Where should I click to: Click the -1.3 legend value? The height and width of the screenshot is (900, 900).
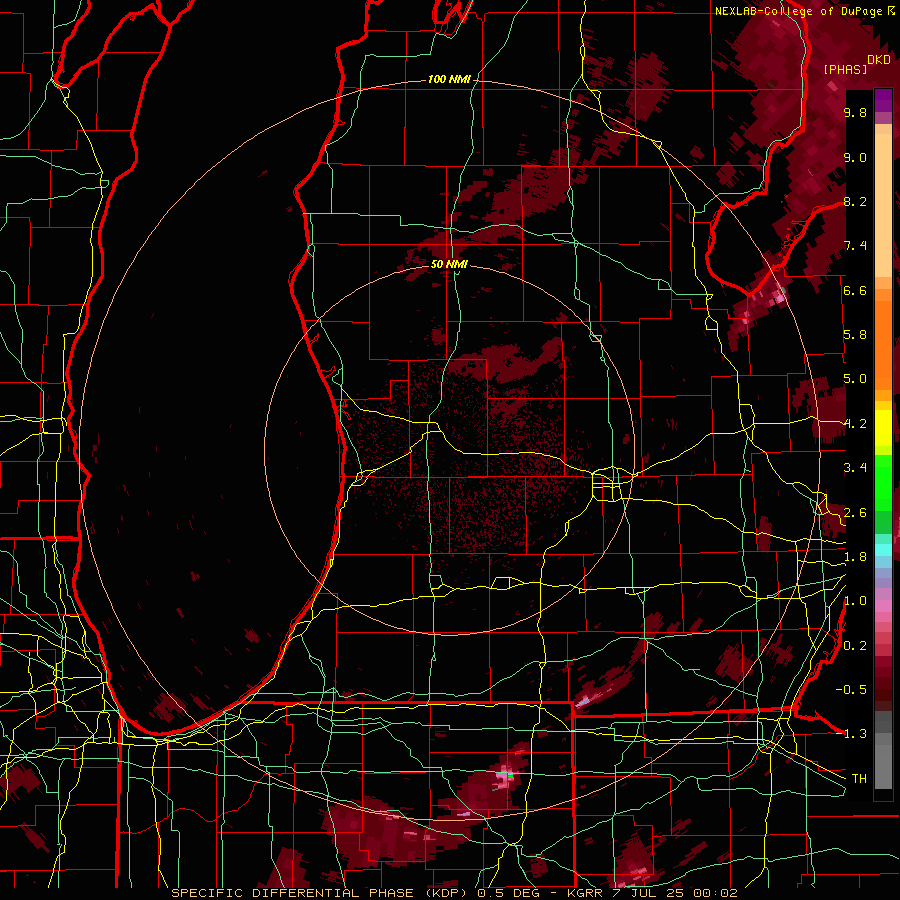pyautogui.click(x=852, y=734)
